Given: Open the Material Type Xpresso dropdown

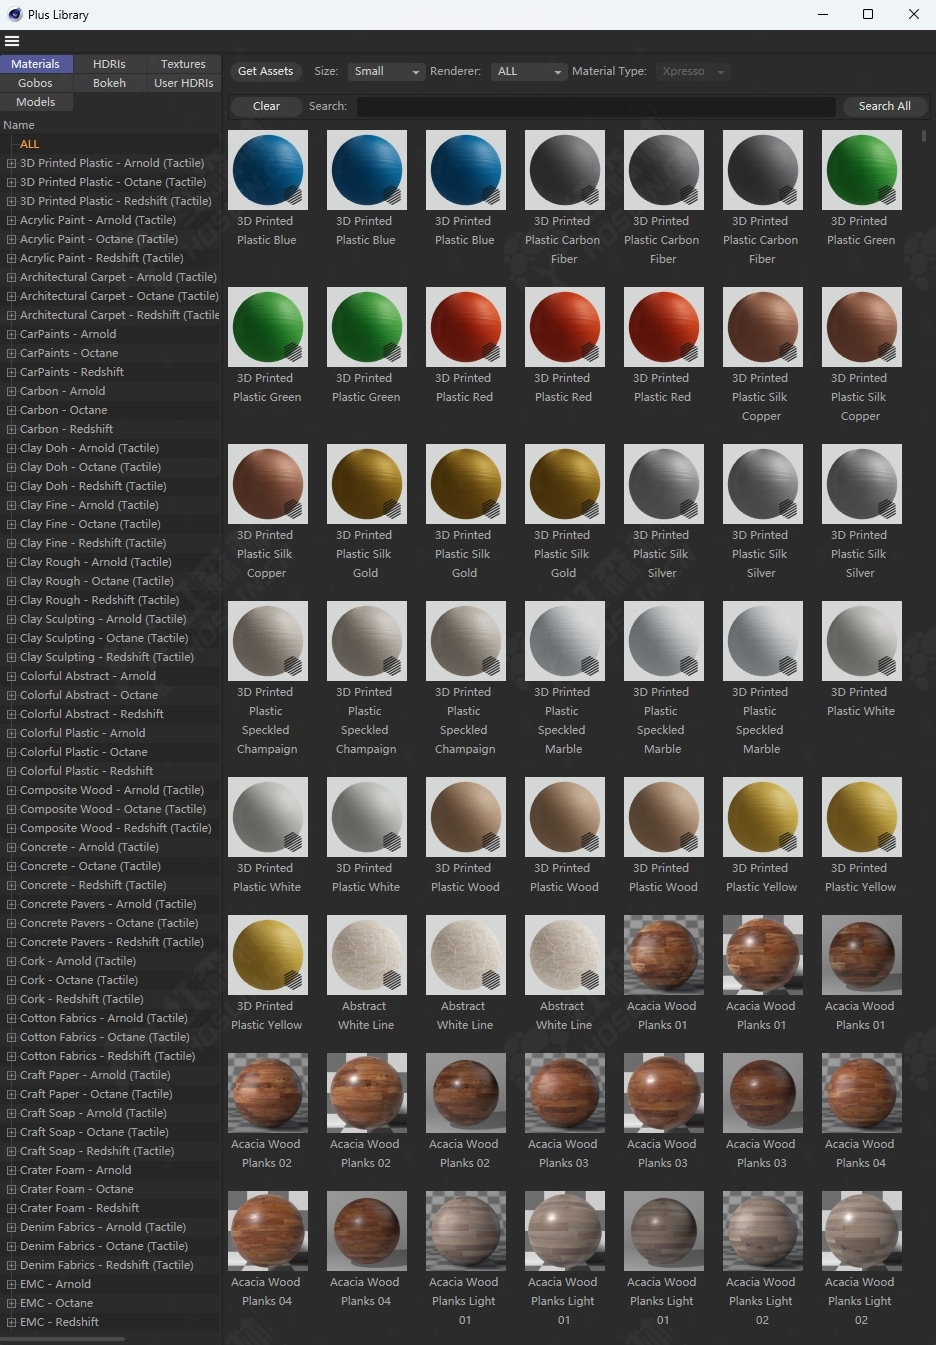Looking at the screenshot, I should [x=692, y=72].
